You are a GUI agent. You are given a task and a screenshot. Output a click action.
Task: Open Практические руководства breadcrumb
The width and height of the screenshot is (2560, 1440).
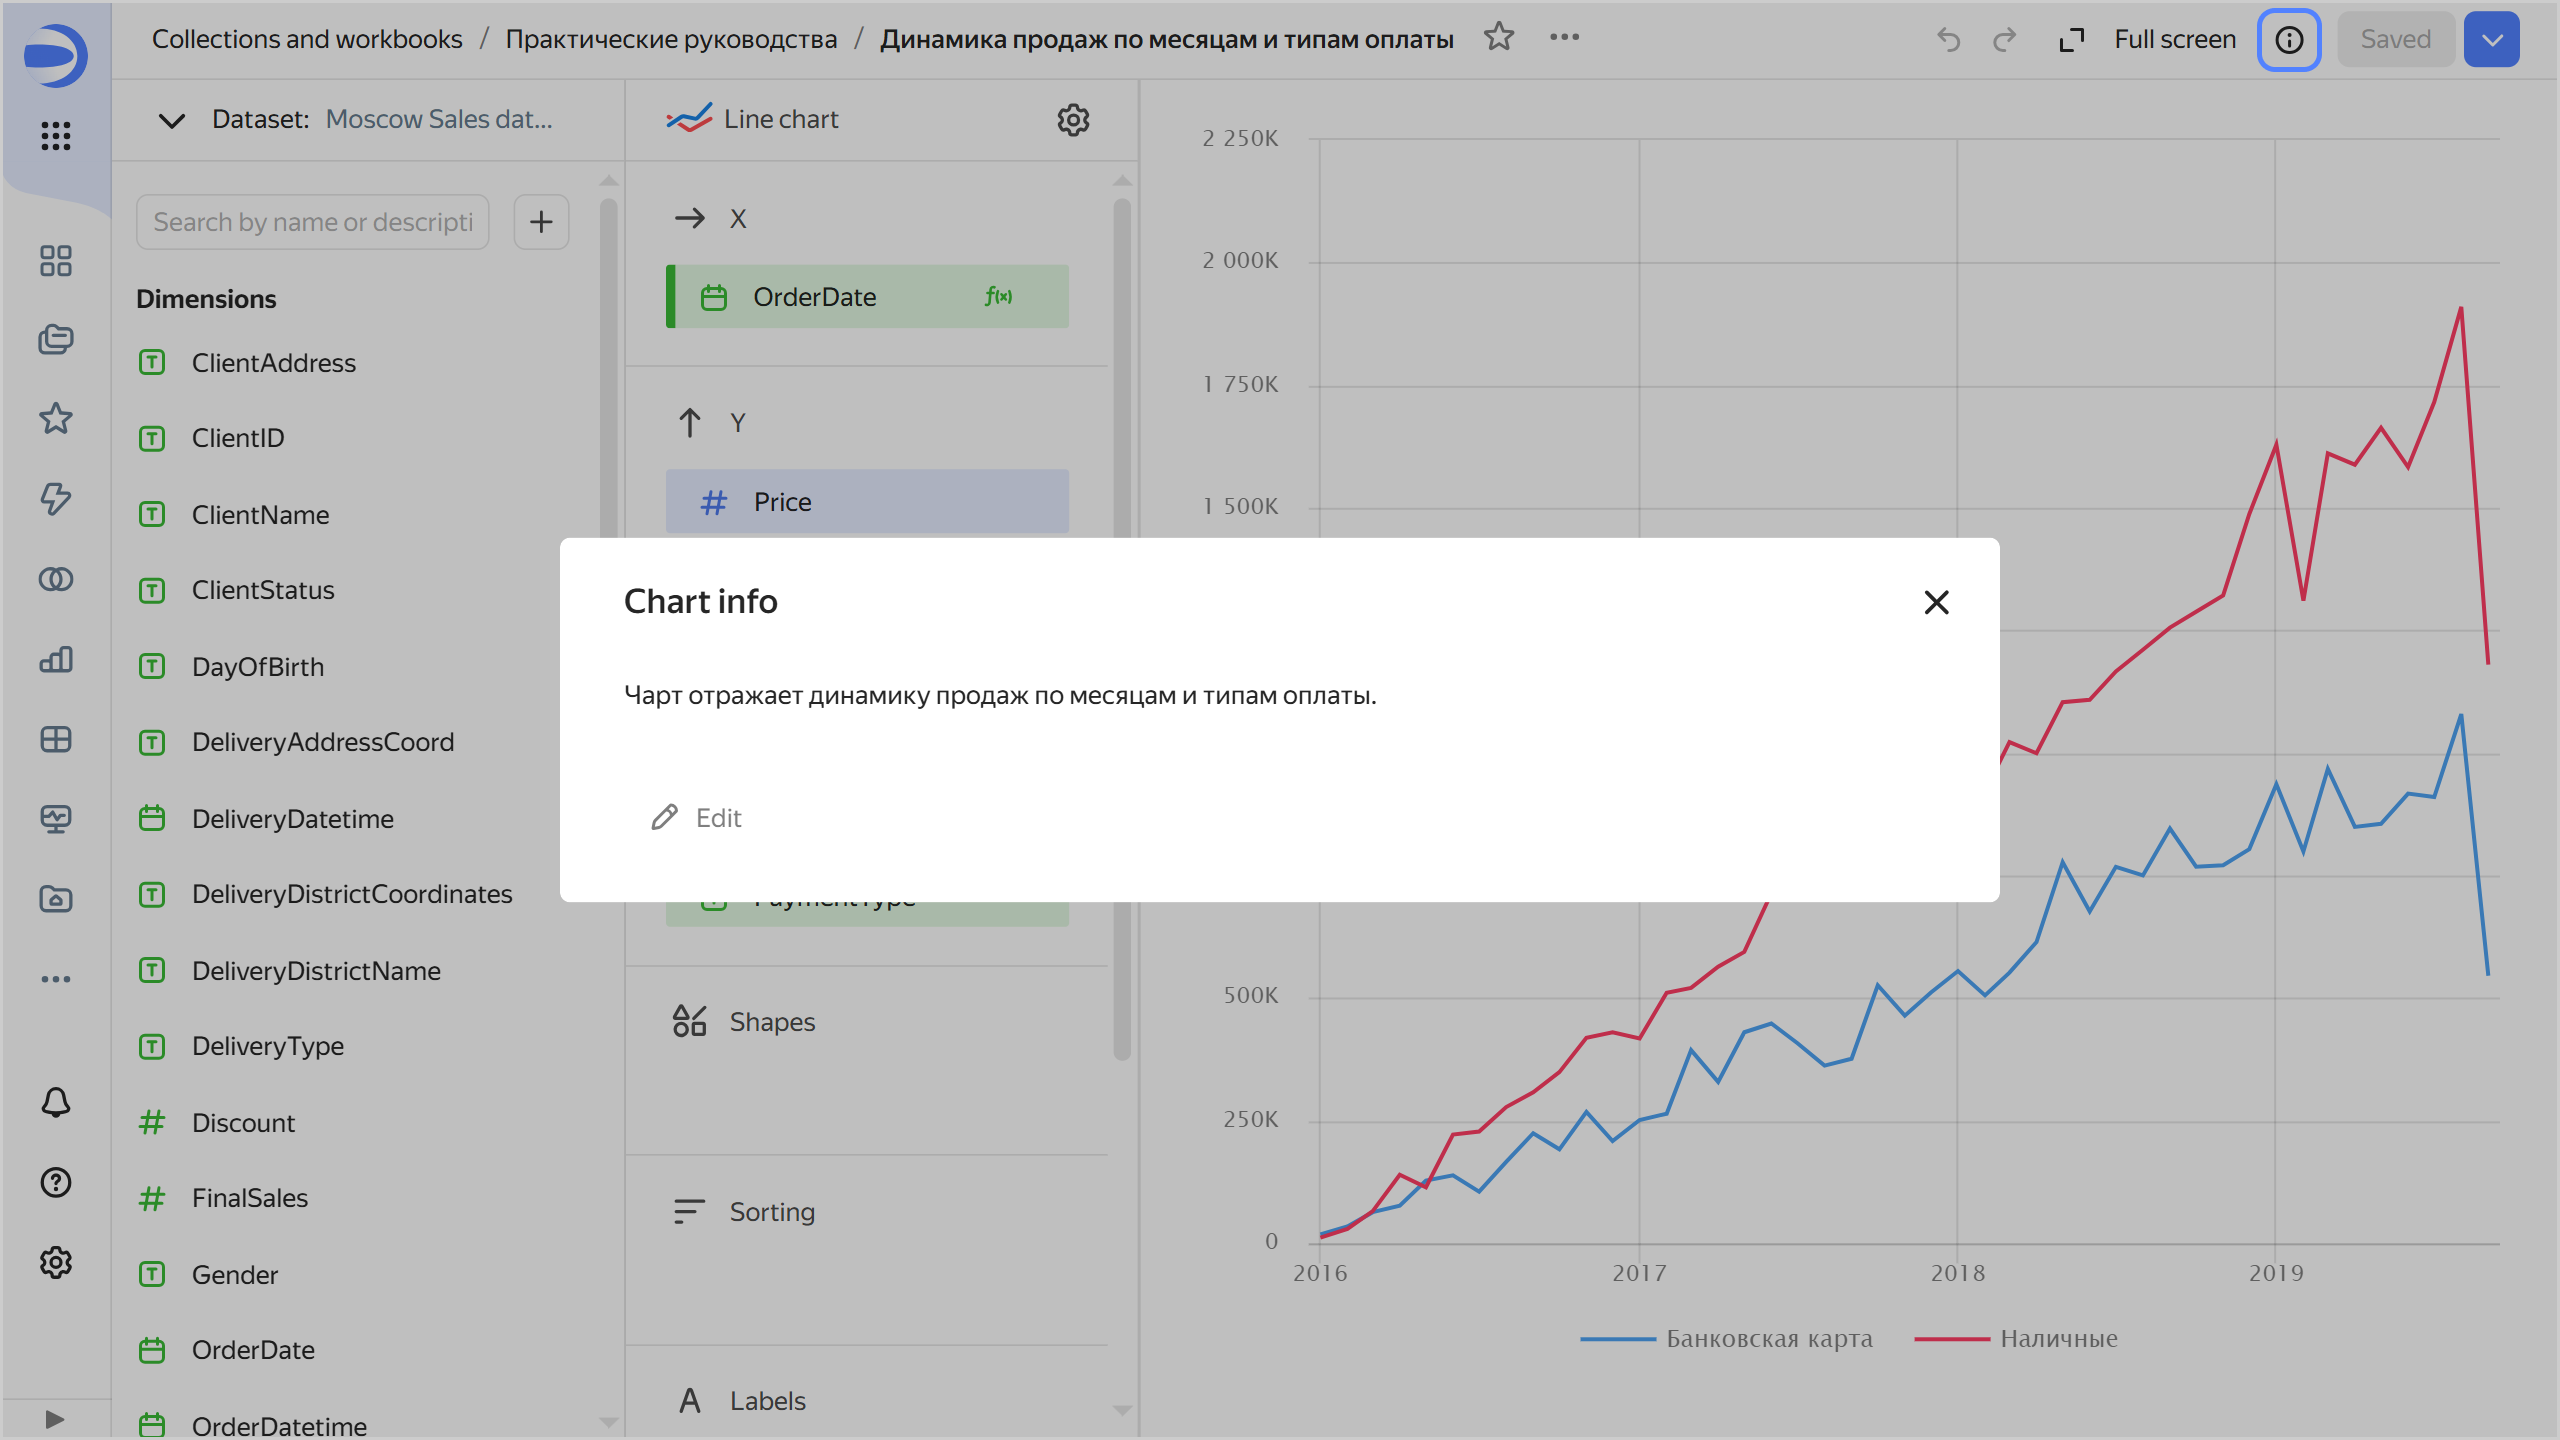click(671, 39)
